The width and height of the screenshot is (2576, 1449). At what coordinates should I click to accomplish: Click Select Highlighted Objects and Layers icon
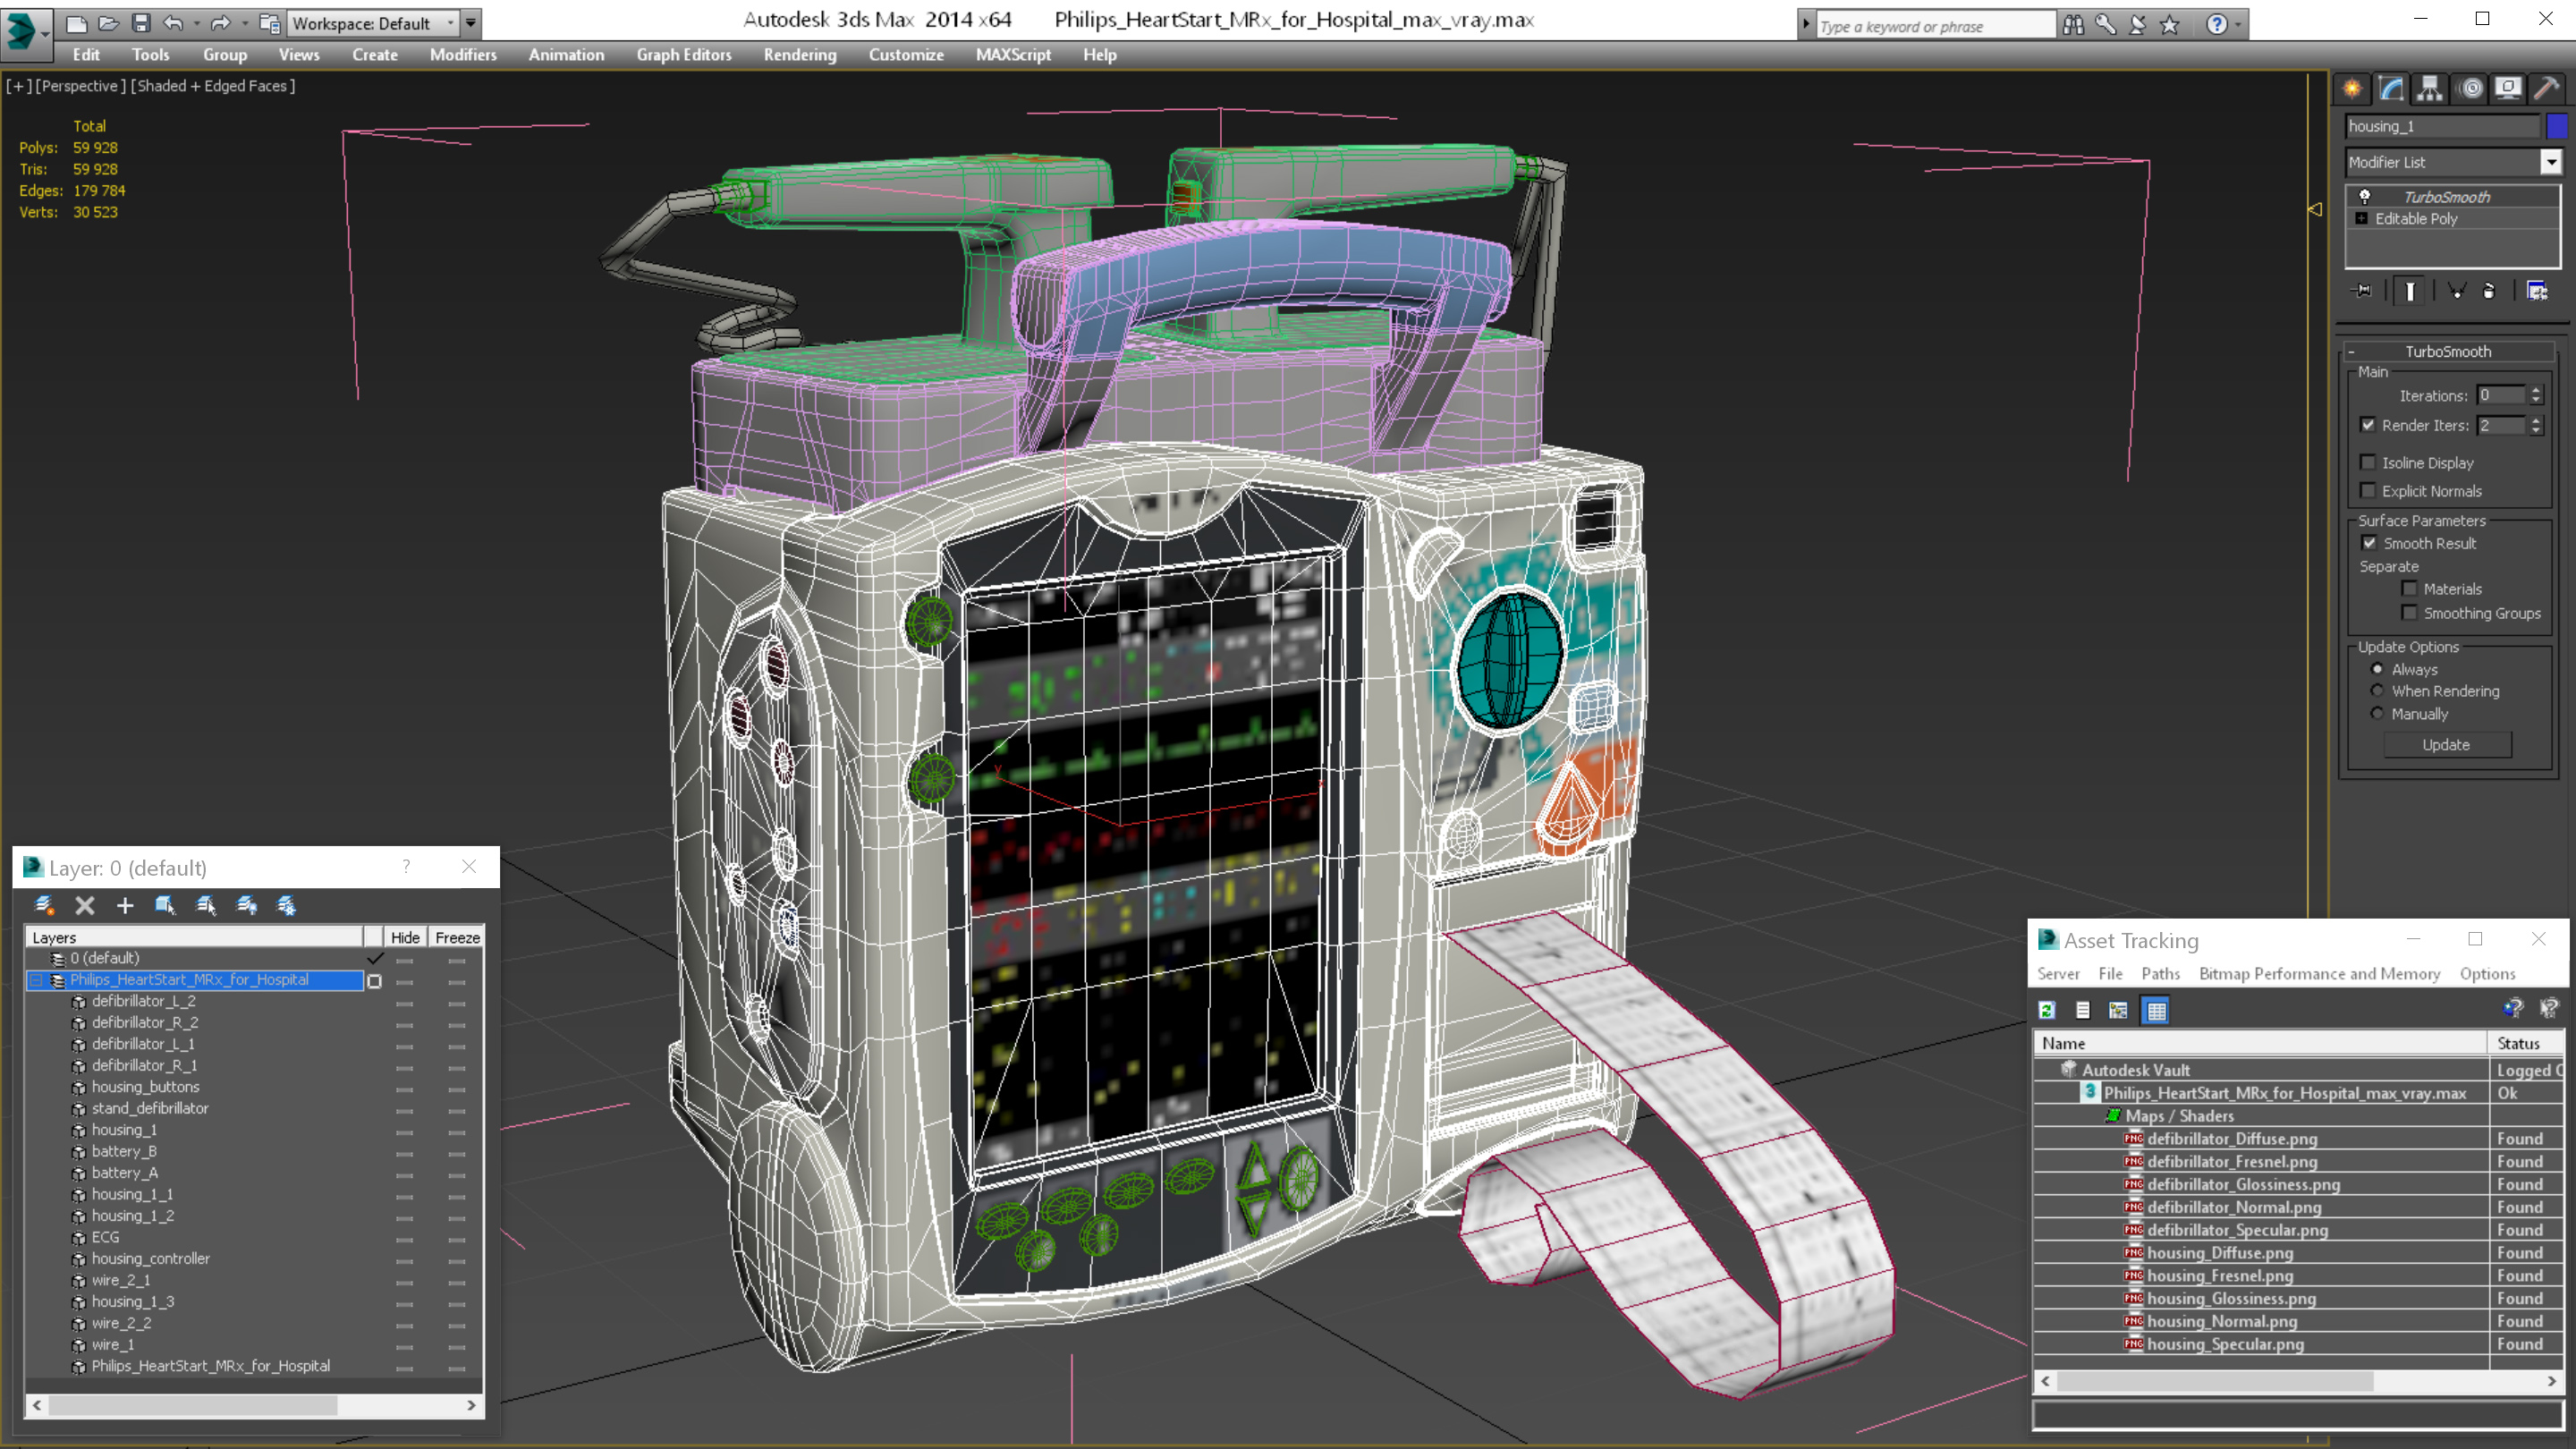point(165,905)
